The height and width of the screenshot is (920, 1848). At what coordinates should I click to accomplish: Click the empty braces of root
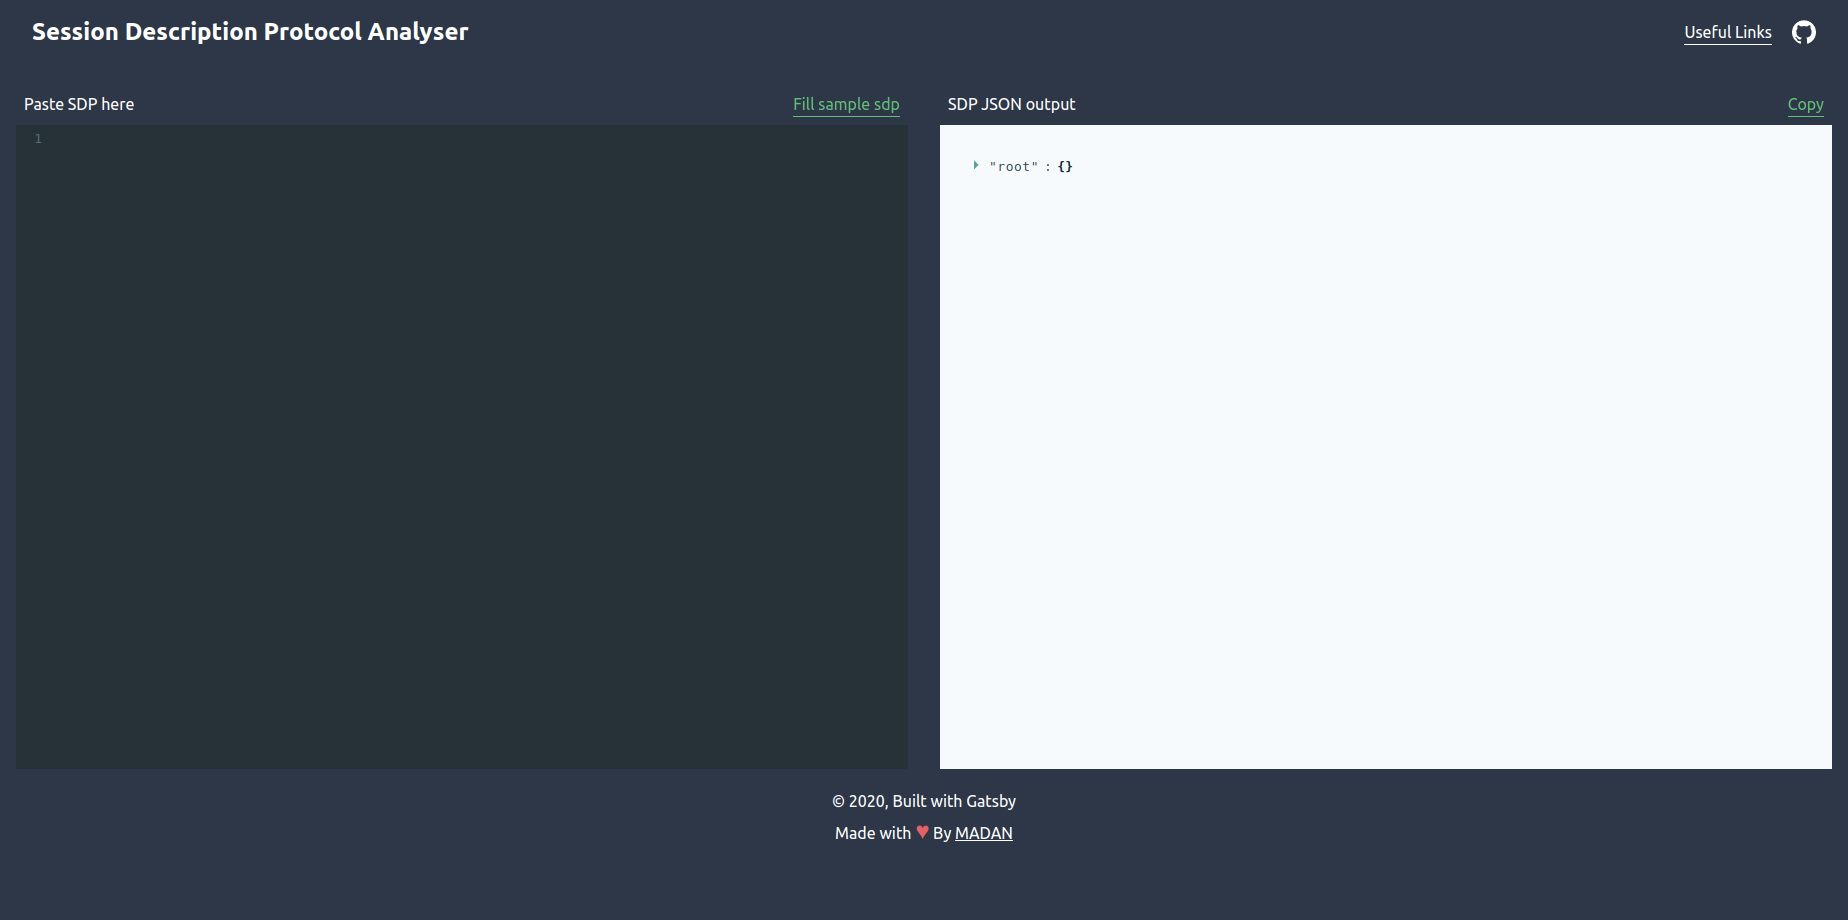(x=1065, y=167)
